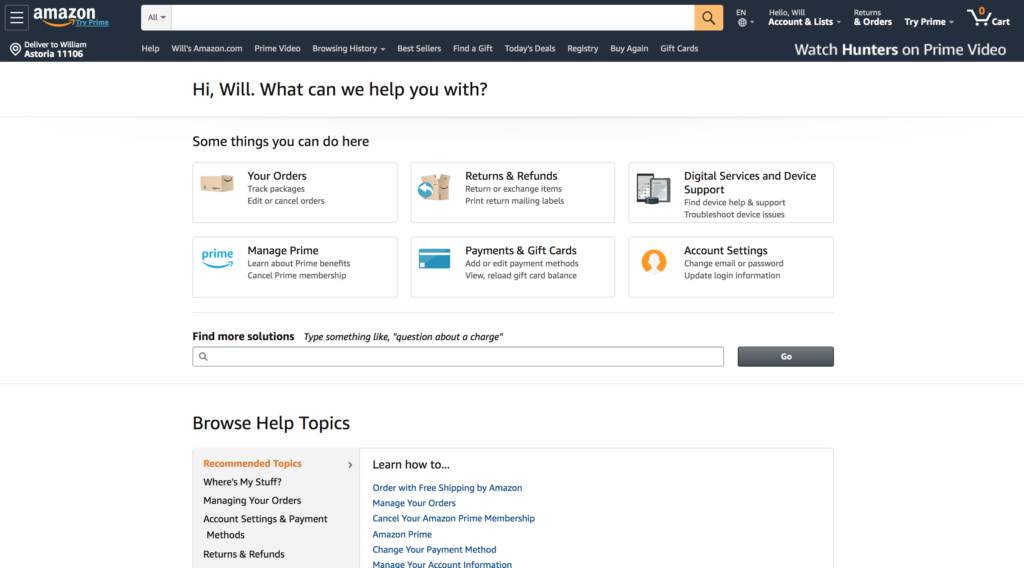This screenshot has height=568, width=1024.
Task: Expand the Account & Lists dropdown
Action: (x=804, y=18)
